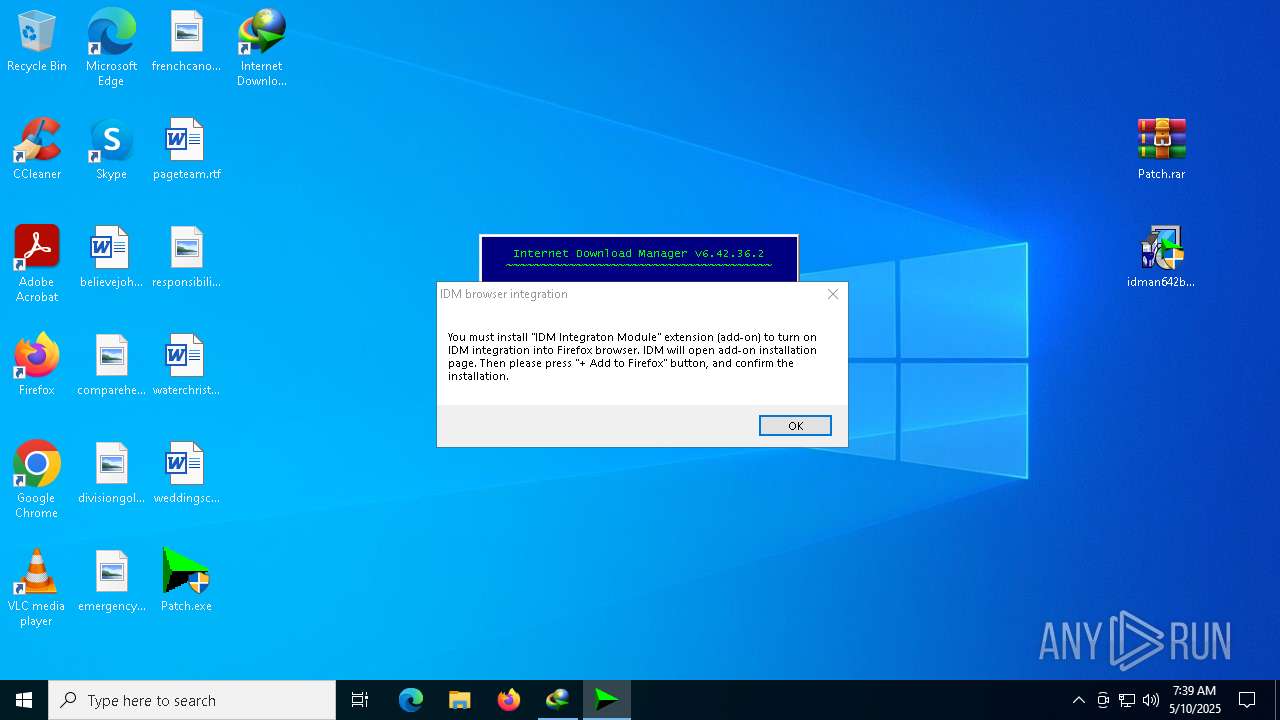This screenshot has width=1280, height=720.
Task: Close the IDM browser integration dialog
Action: pyautogui.click(x=833, y=294)
